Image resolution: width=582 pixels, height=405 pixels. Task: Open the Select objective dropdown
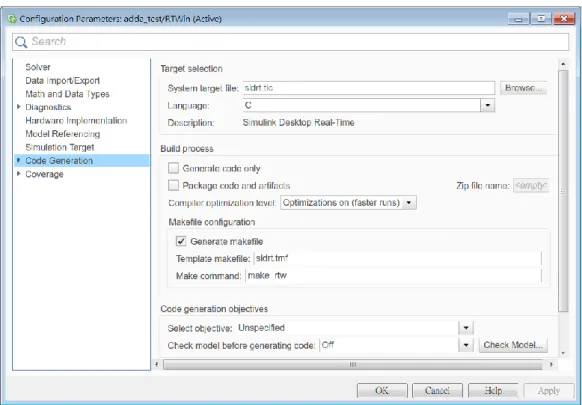[466, 328]
